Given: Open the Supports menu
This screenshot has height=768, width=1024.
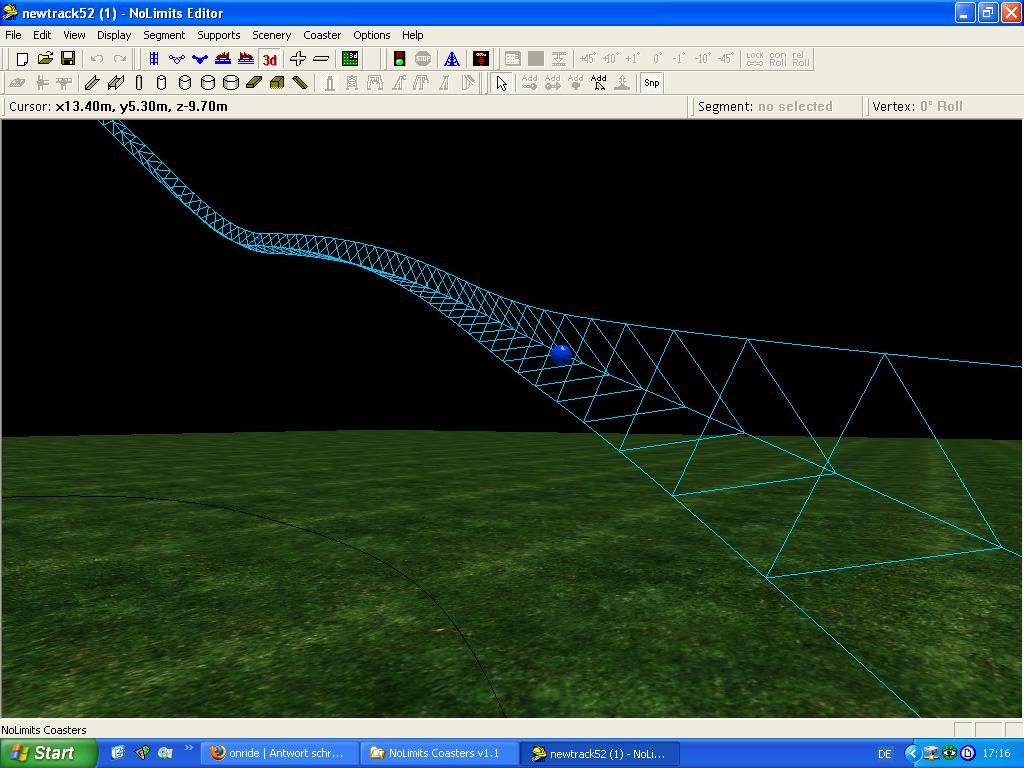Looking at the screenshot, I should 219,35.
